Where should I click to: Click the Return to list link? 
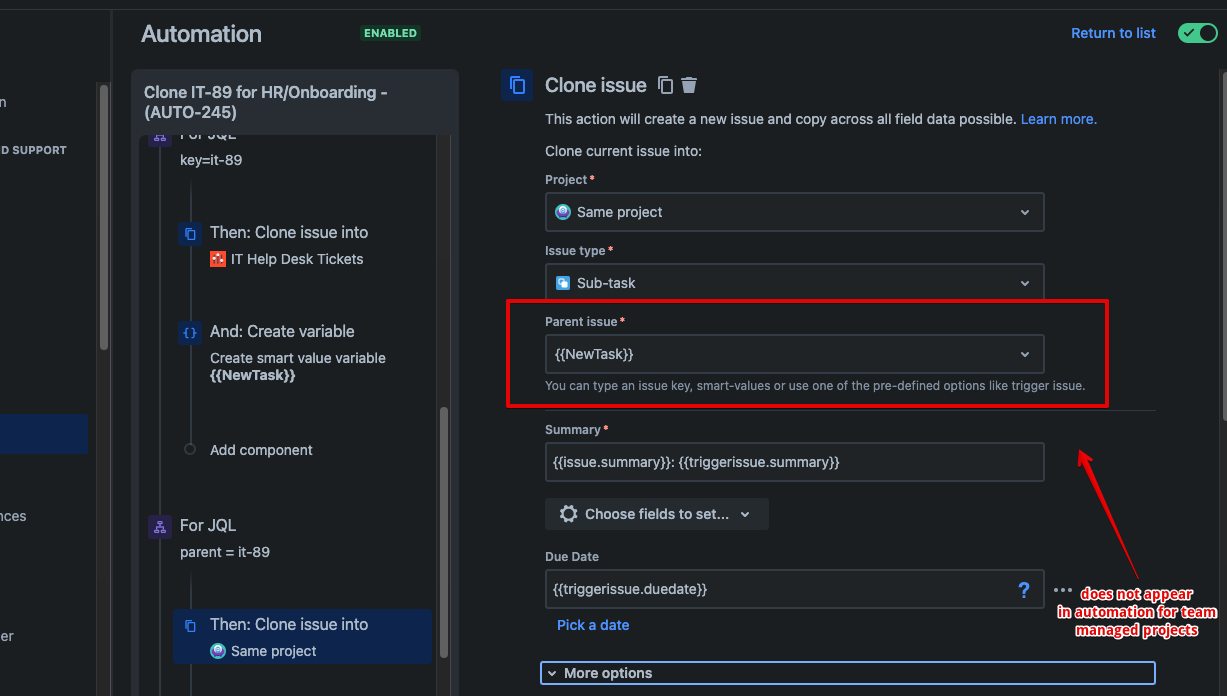click(1113, 33)
